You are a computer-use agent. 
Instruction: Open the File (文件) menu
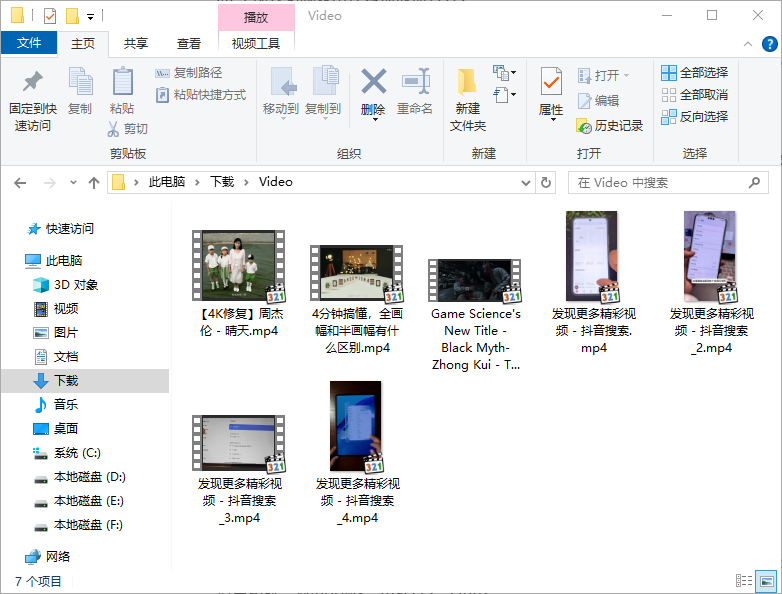click(29, 43)
